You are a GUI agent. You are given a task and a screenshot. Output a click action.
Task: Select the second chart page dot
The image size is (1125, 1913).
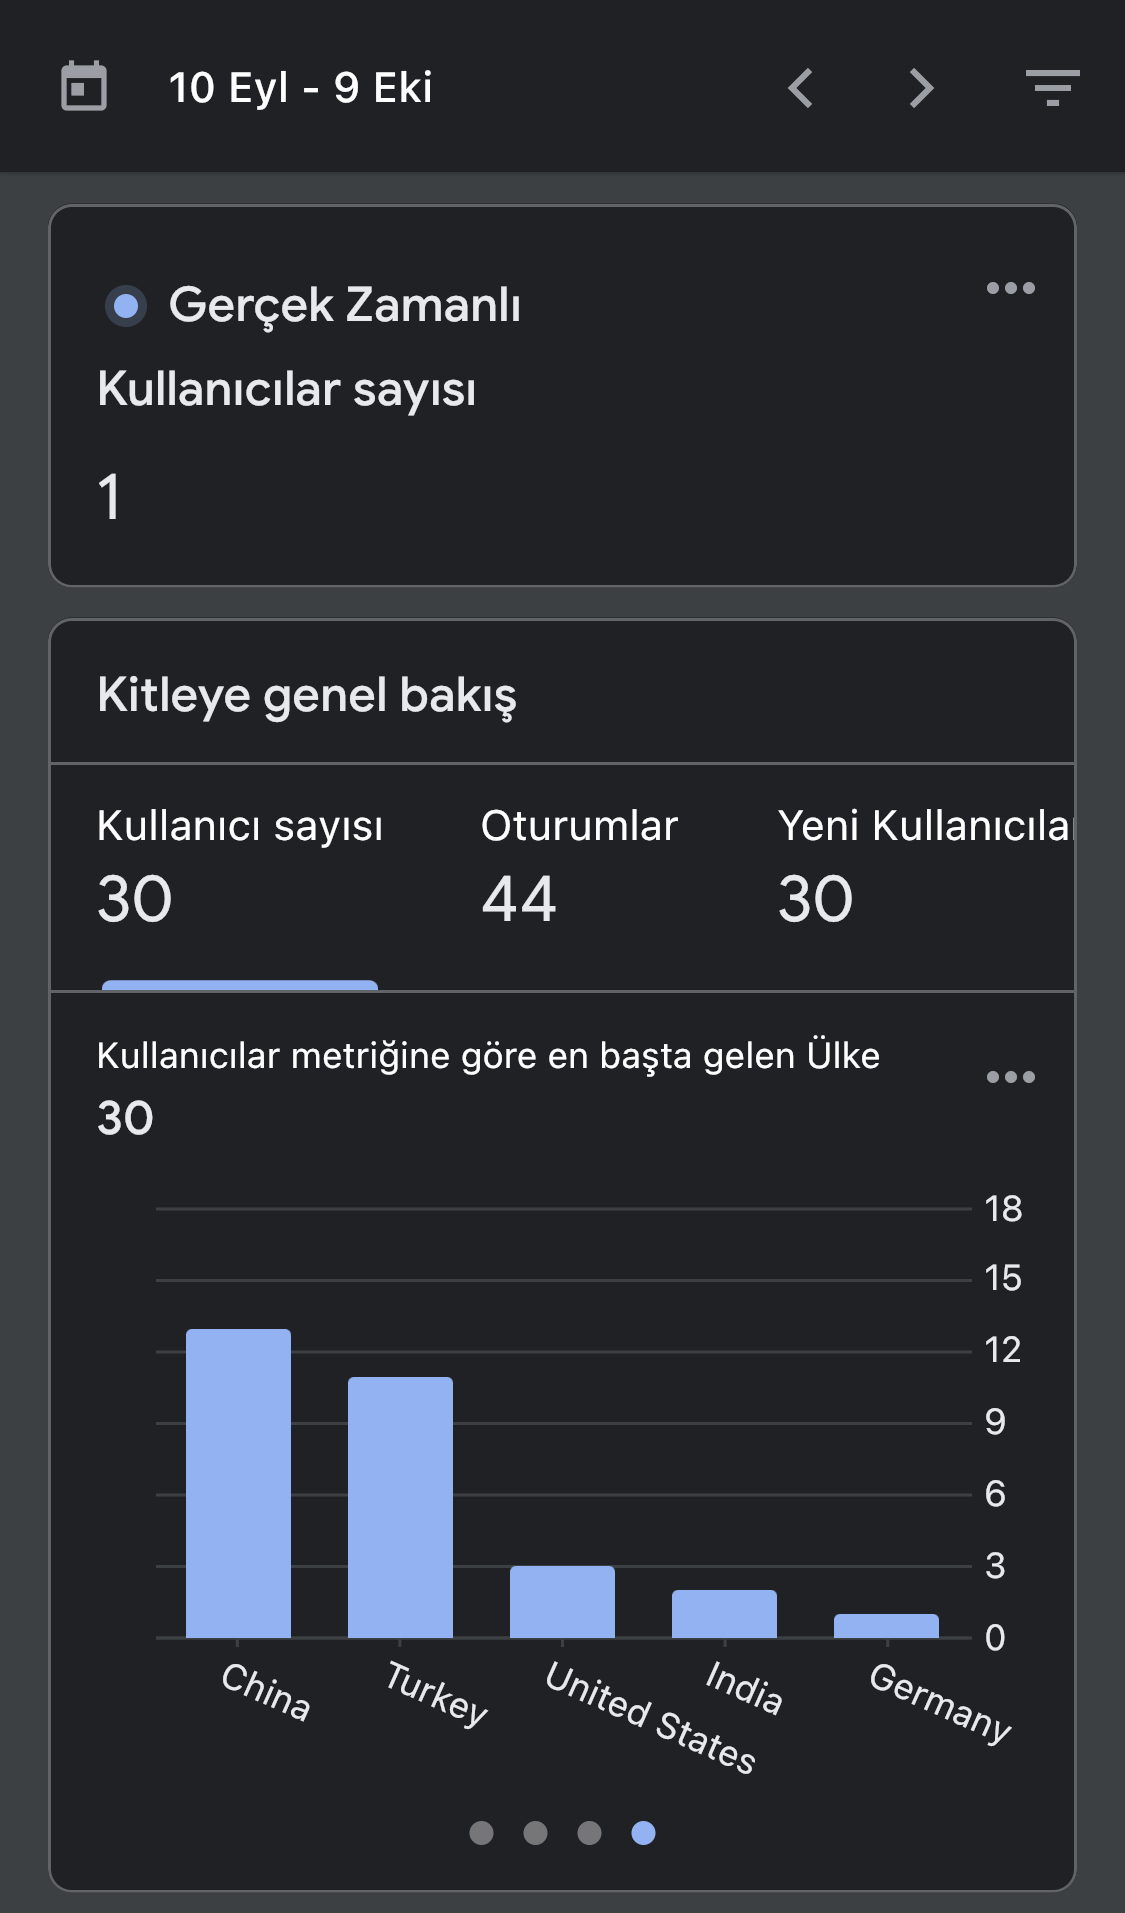click(x=536, y=1832)
